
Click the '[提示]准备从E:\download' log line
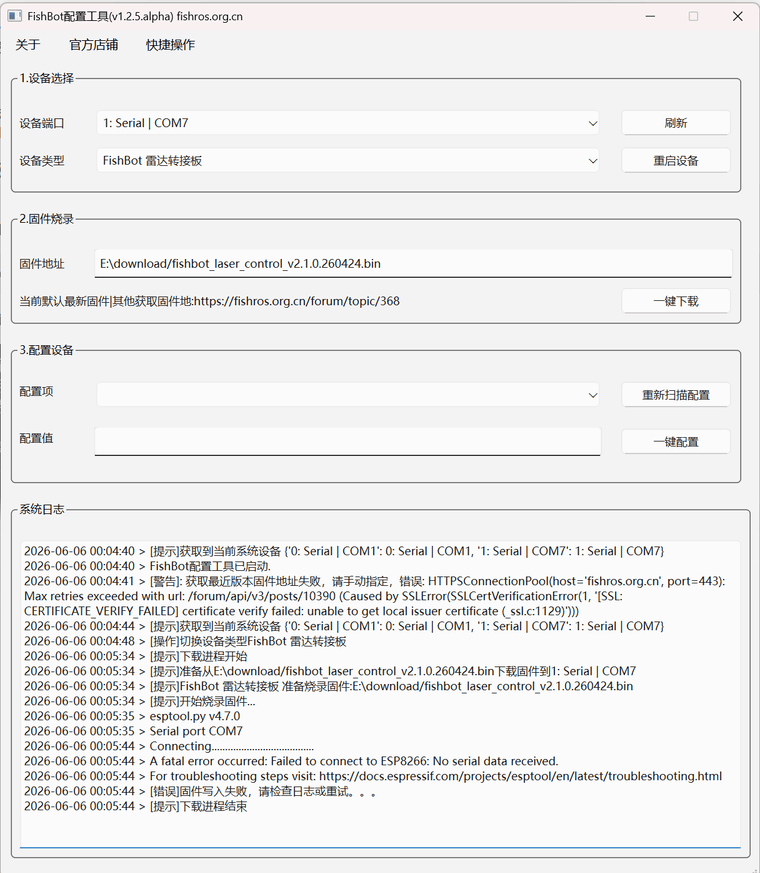330,671
